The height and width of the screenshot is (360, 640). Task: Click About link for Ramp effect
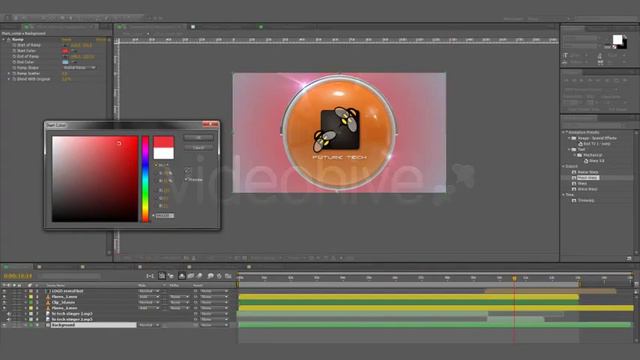coord(101,40)
